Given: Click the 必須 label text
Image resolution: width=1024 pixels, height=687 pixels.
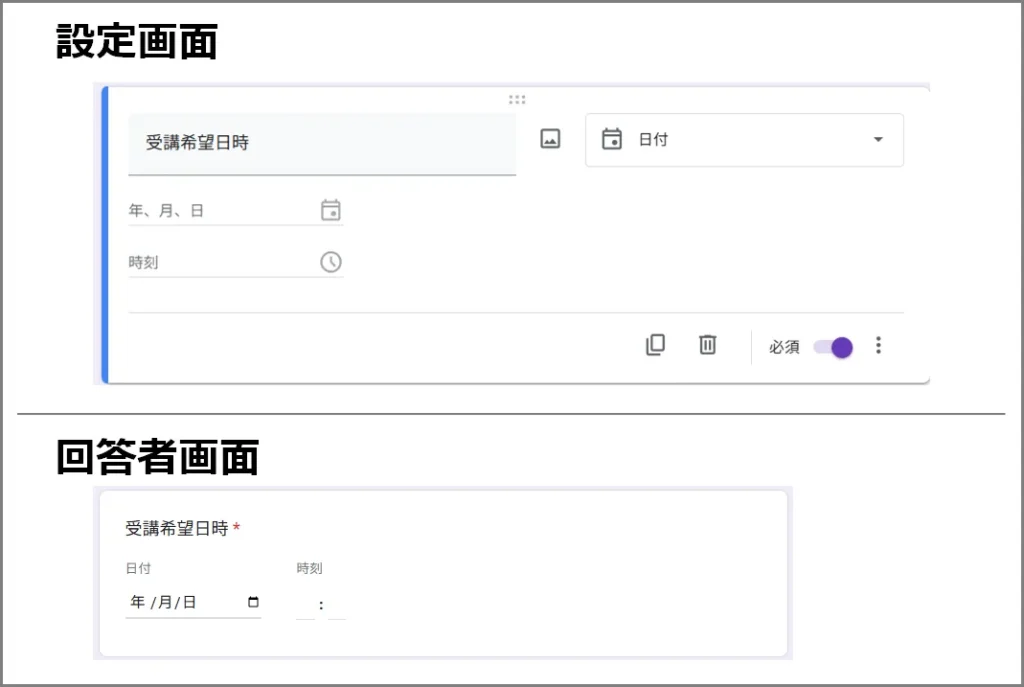Looking at the screenshot, I should click(783, 347).
